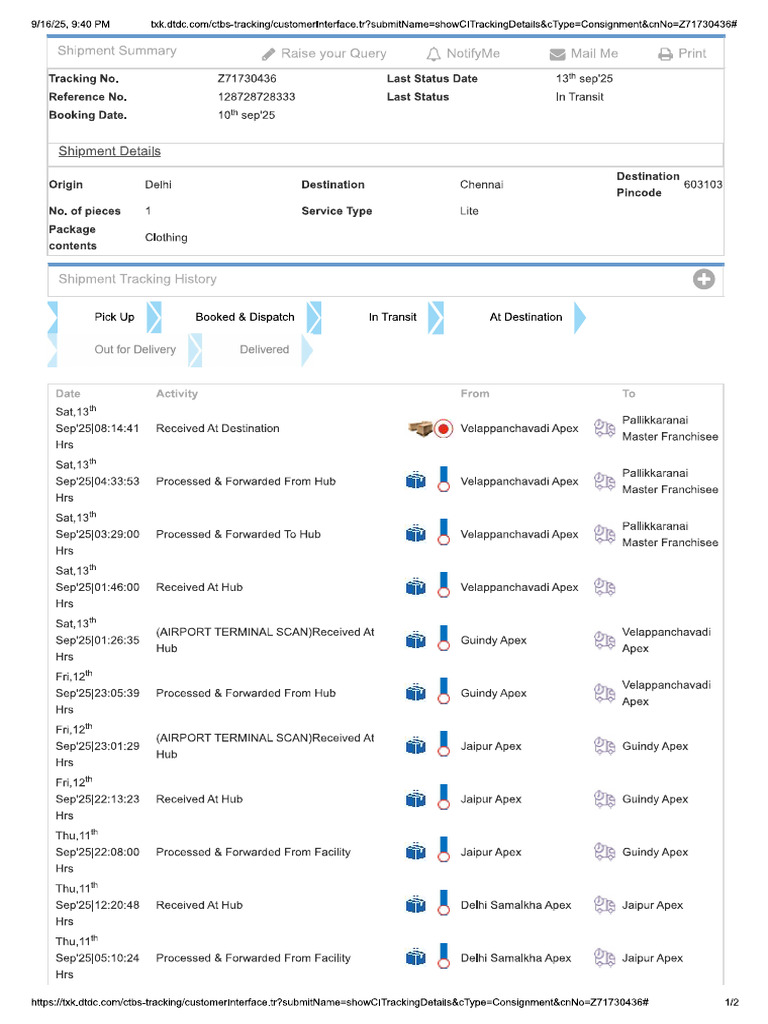Click package icon in 22:13:23 Received At Hub row

[415, 799]
